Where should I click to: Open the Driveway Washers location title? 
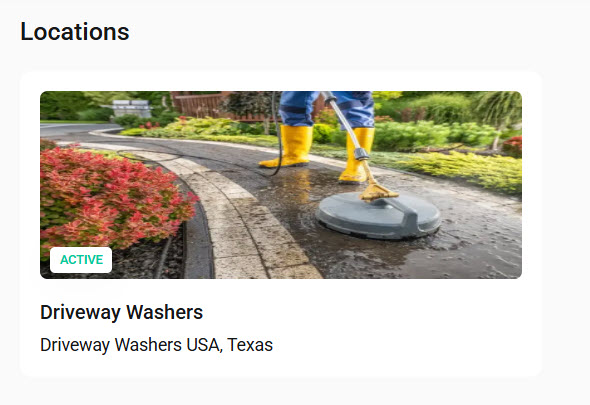tap(122, 312)
